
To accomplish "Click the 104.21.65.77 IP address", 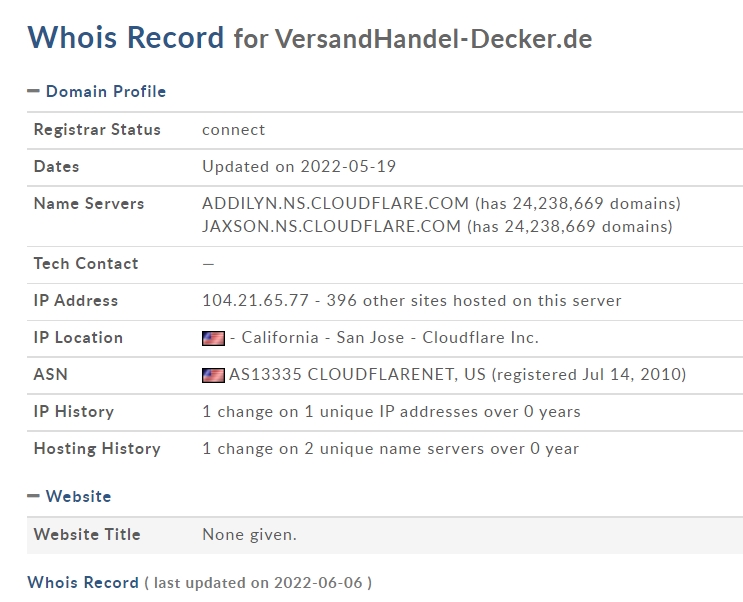I will (x=255, y=301).
